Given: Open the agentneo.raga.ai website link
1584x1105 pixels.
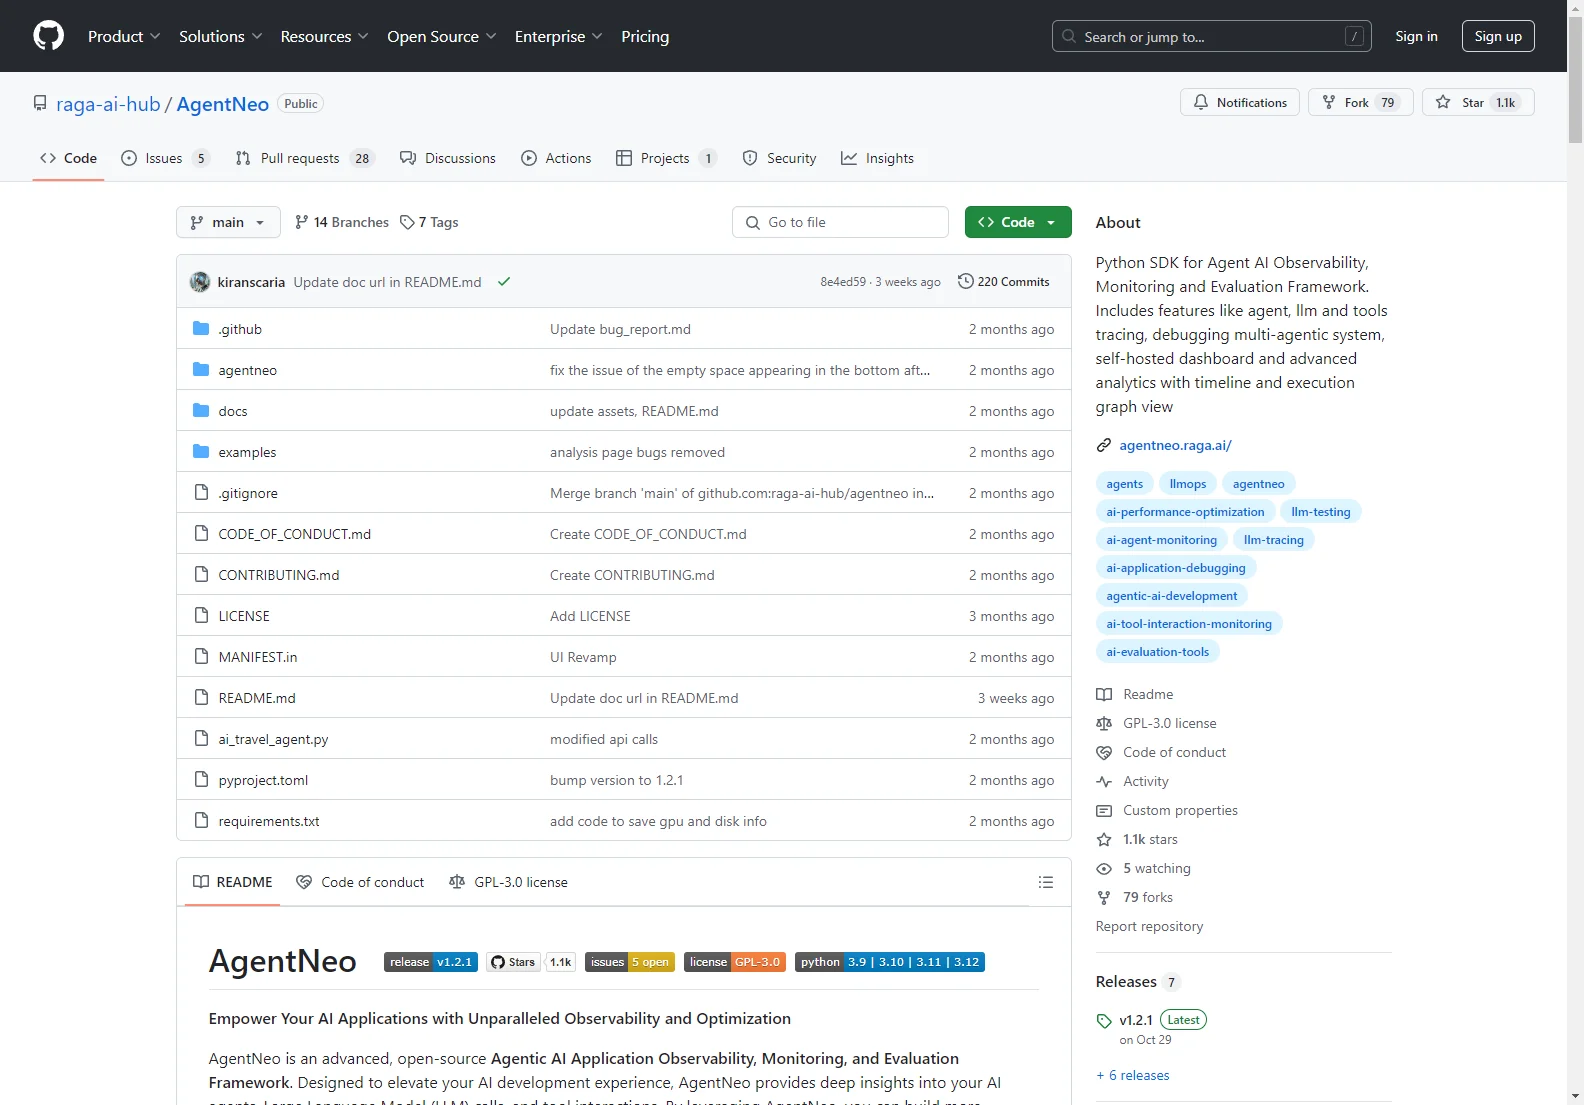Looking at the screenshot, I should coord(1175,445).
